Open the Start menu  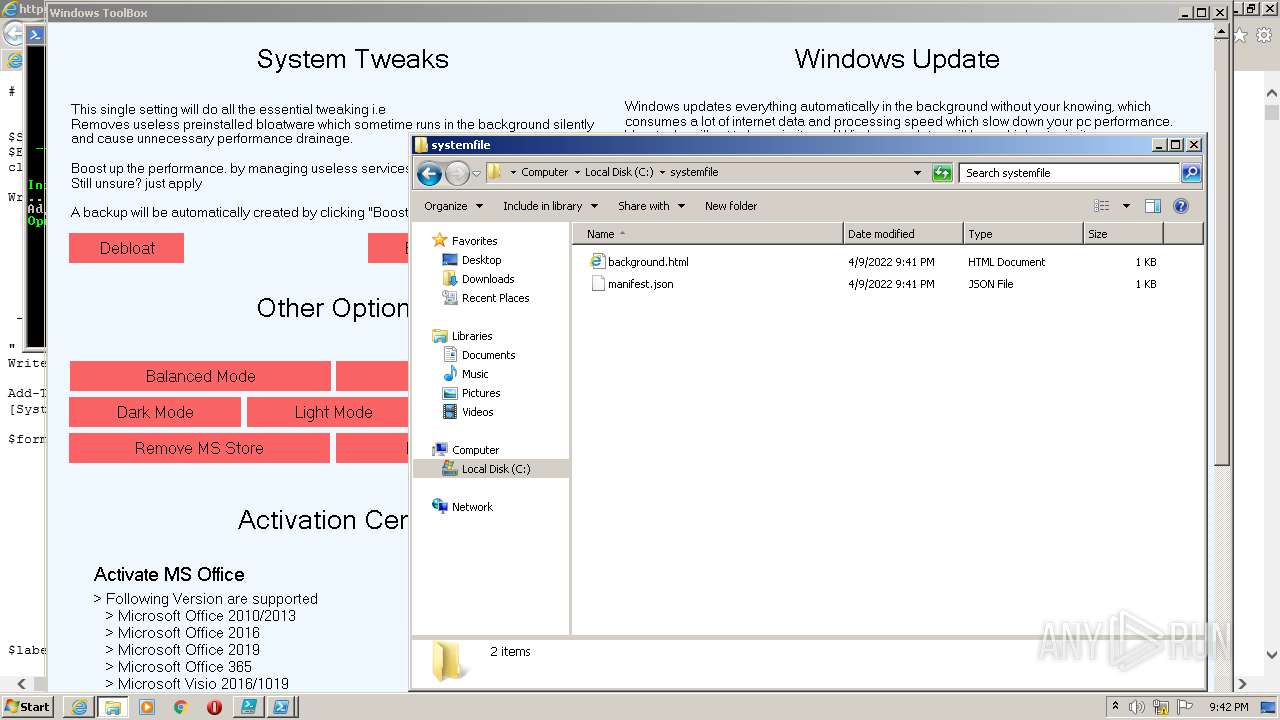[28, 706]
